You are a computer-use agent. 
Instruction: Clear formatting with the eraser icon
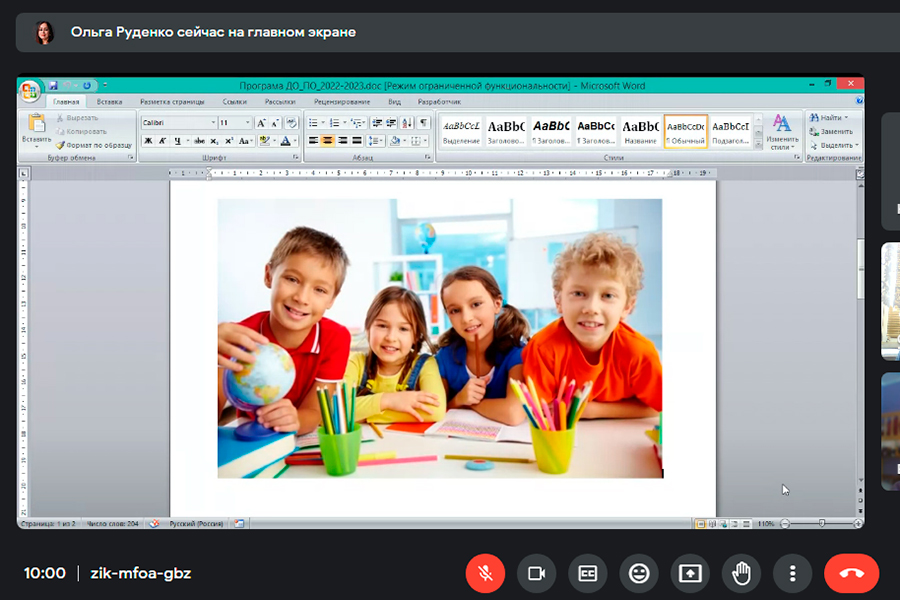pyautogui.click(x=292, y=122)
